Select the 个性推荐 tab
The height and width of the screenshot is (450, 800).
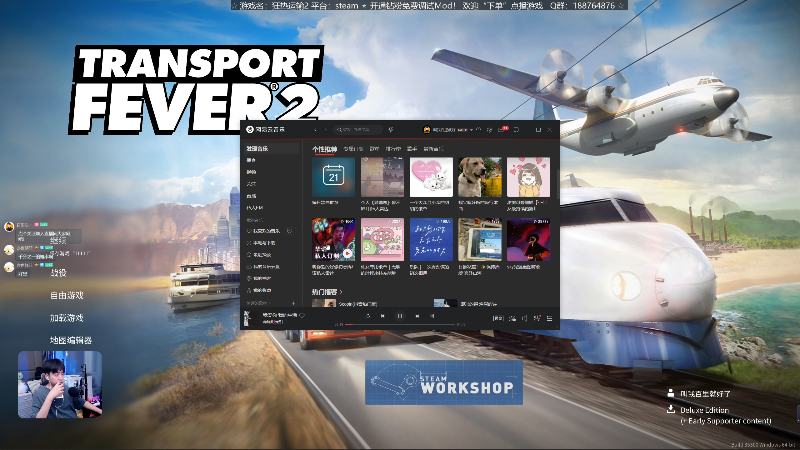point(324,149)
